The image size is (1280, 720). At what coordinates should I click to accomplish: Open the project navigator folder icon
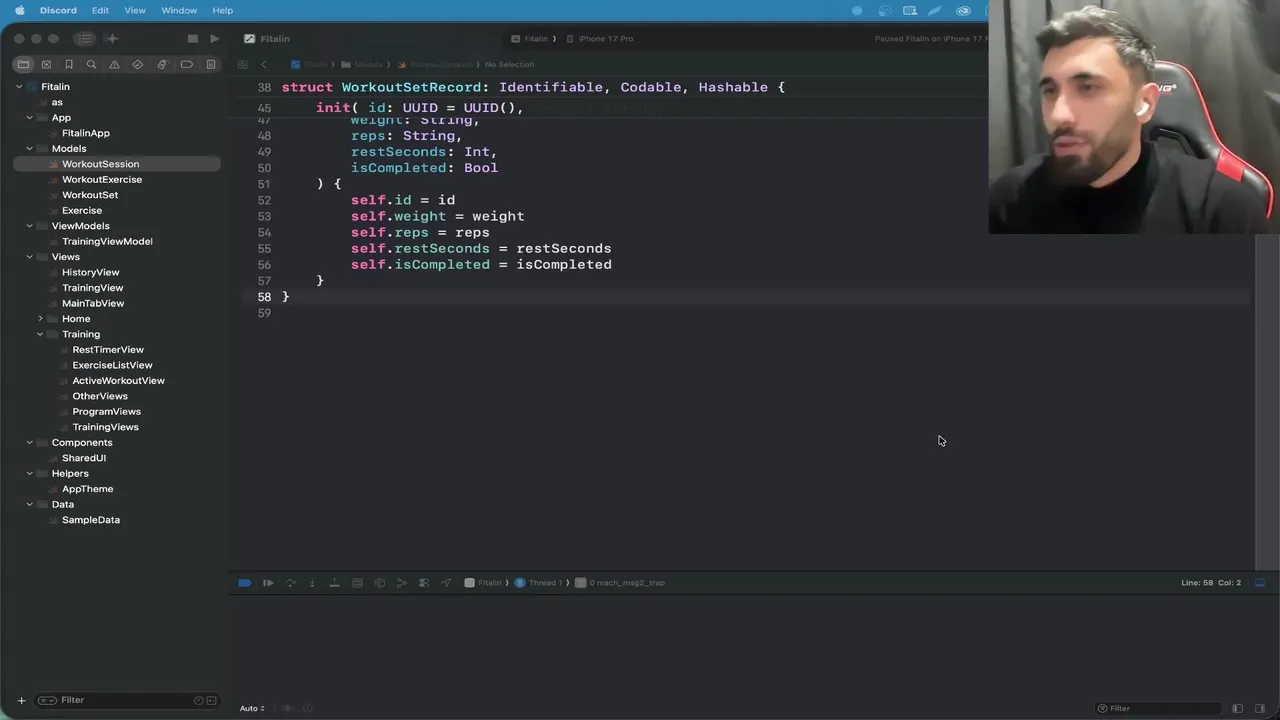point(23,64)
